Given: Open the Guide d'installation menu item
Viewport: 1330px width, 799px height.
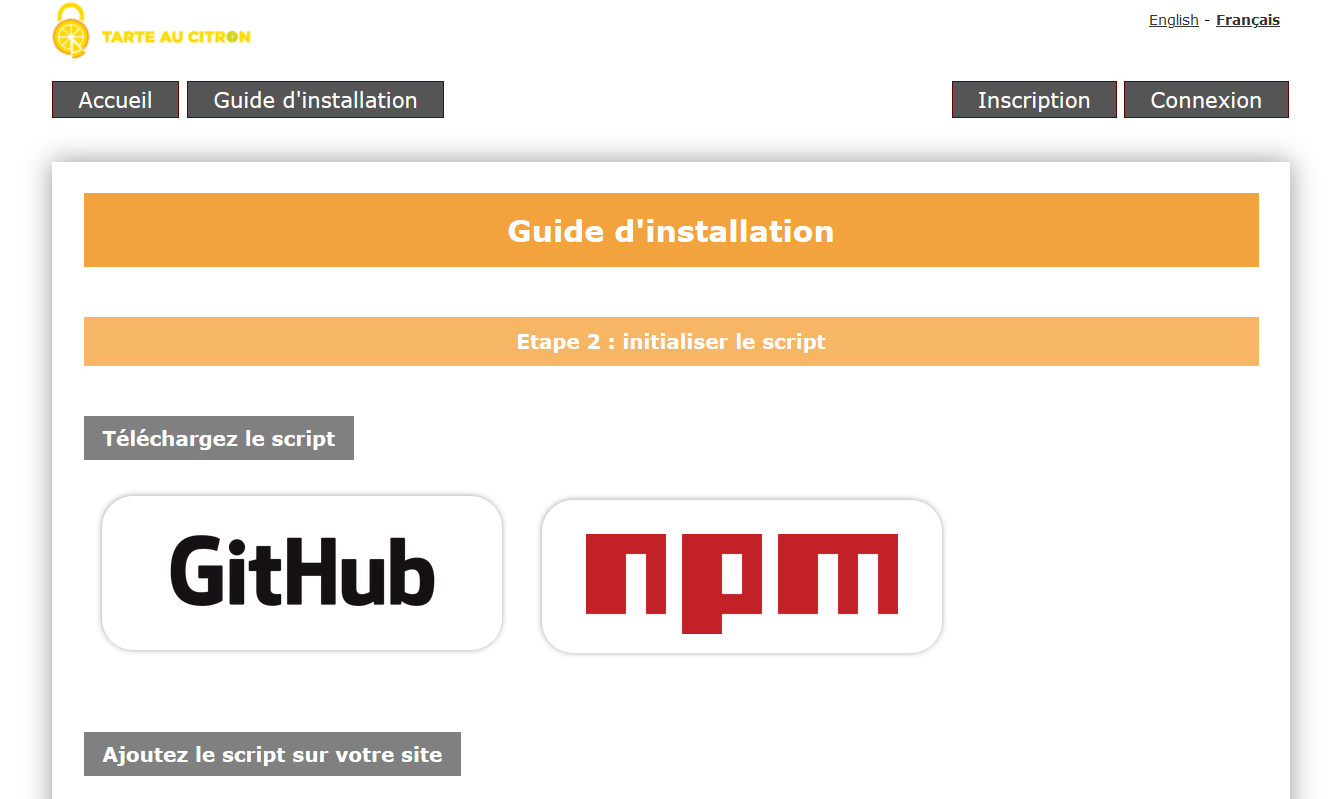Looking at the screenshot, I should (x=315, y=100).
